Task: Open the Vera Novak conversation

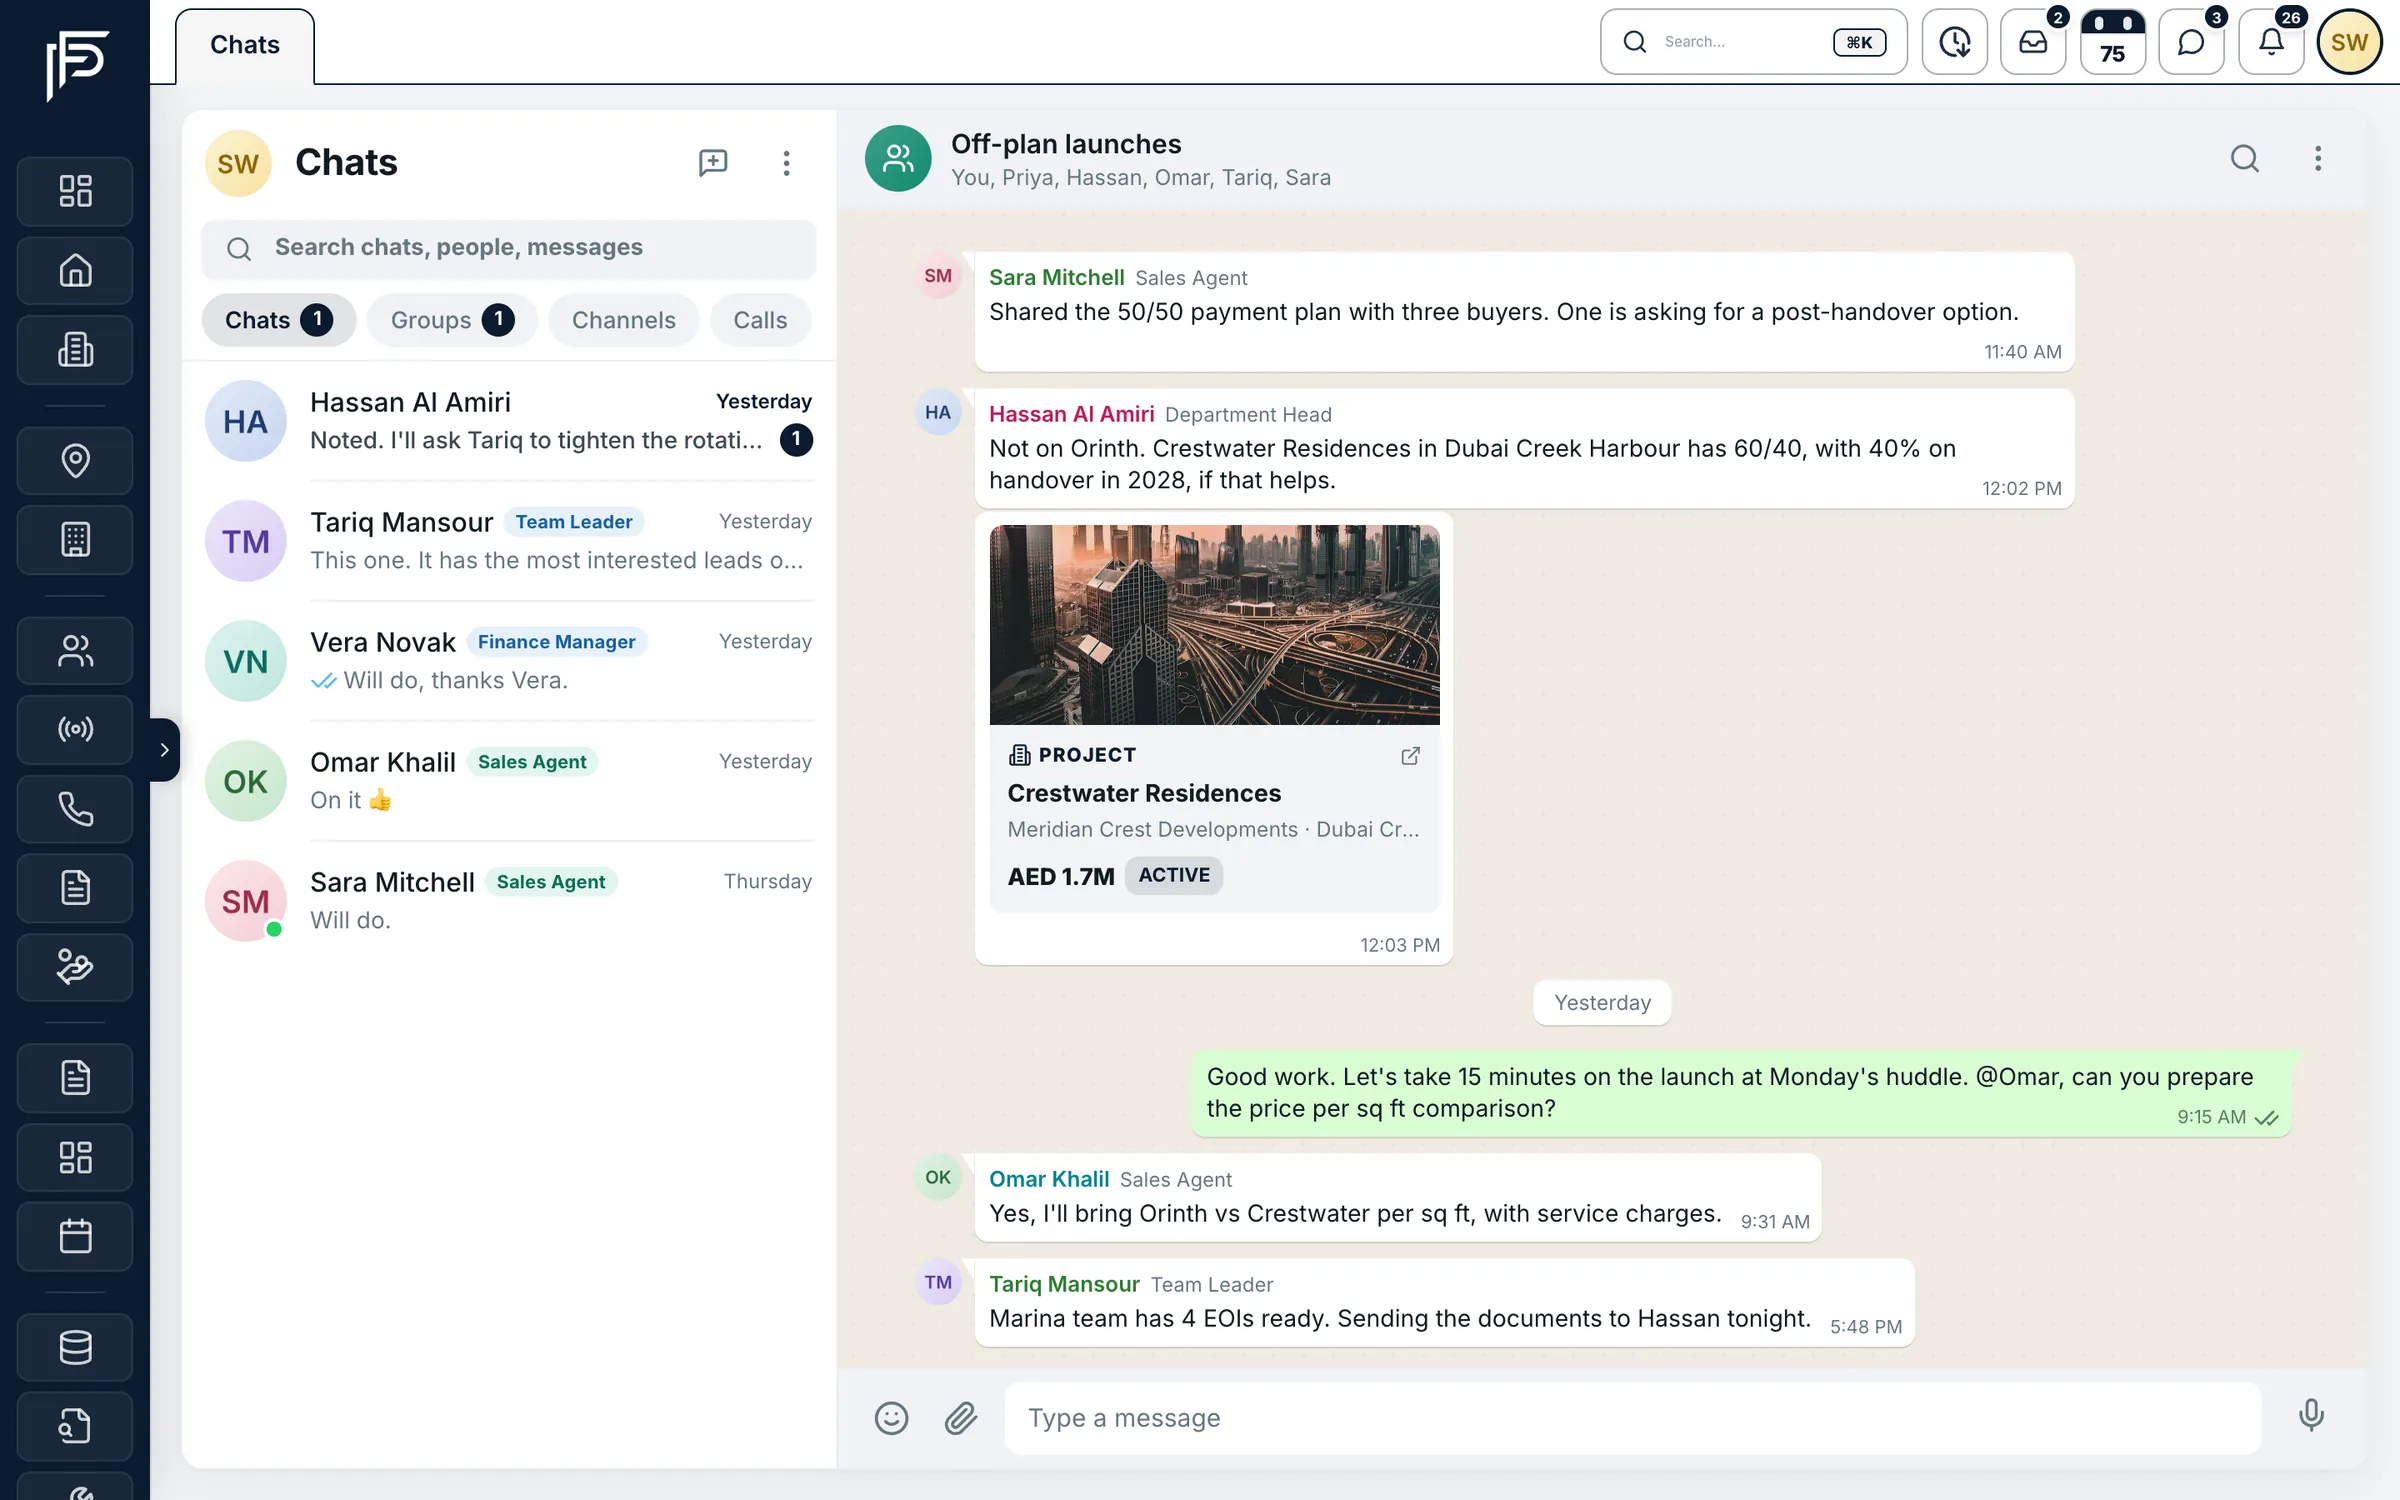Action: click(509, 661)
